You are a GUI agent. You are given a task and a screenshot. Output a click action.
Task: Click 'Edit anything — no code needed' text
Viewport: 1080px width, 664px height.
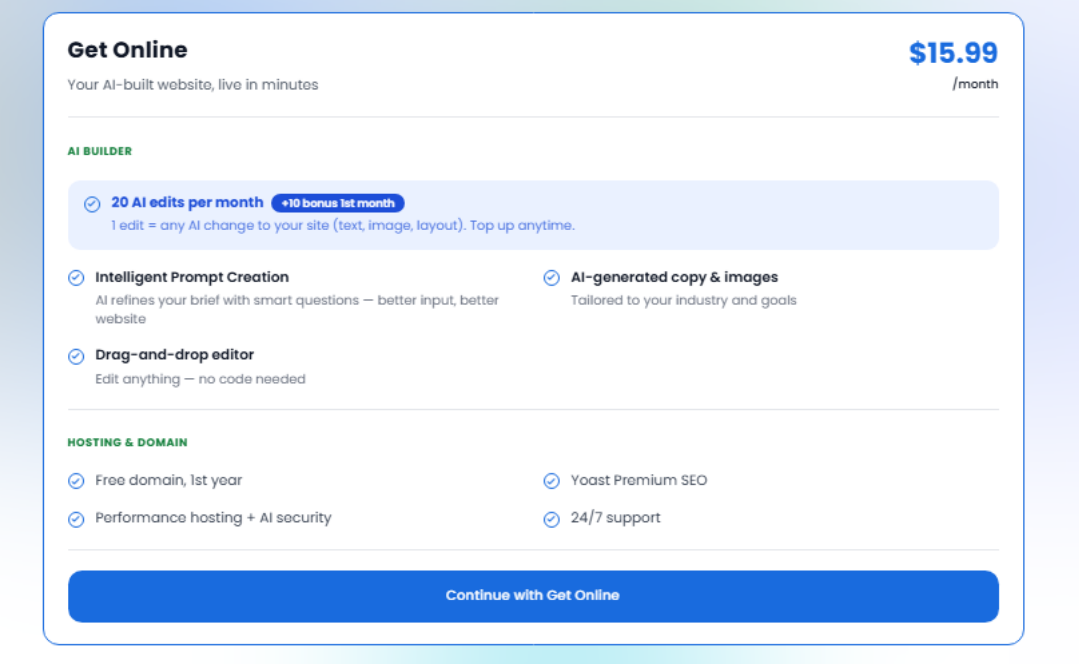[x=200, y=380]
